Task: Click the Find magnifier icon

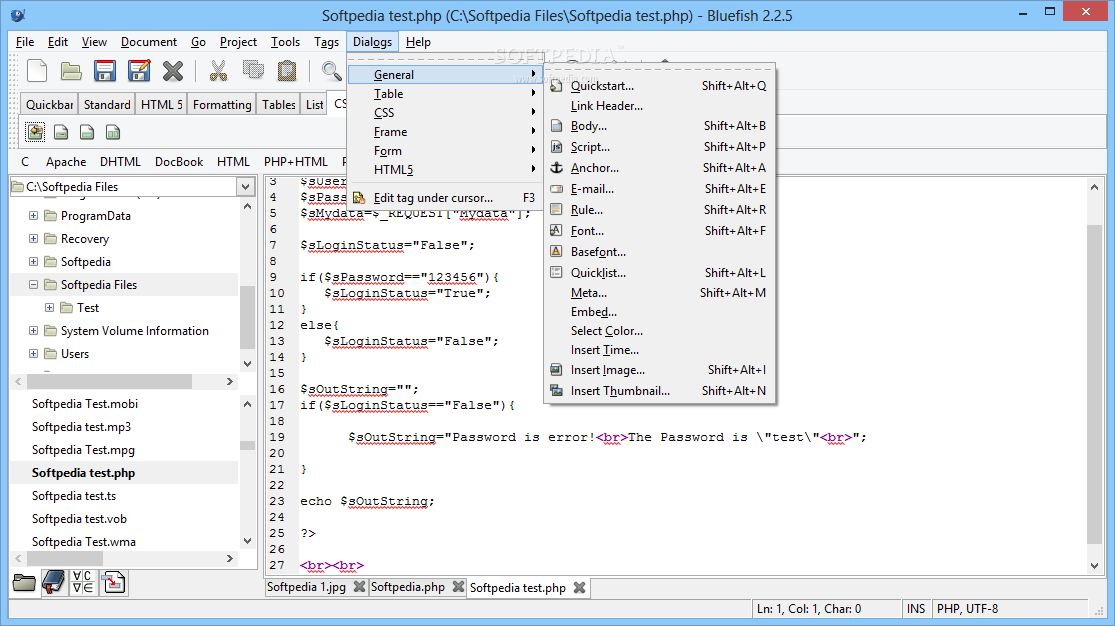Action: (331, 71)
